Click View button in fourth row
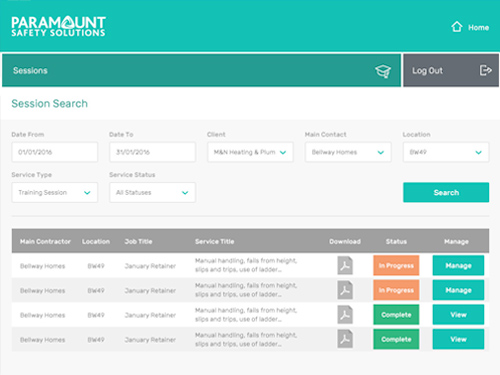The image size is (500, 375). click(458, 339)
